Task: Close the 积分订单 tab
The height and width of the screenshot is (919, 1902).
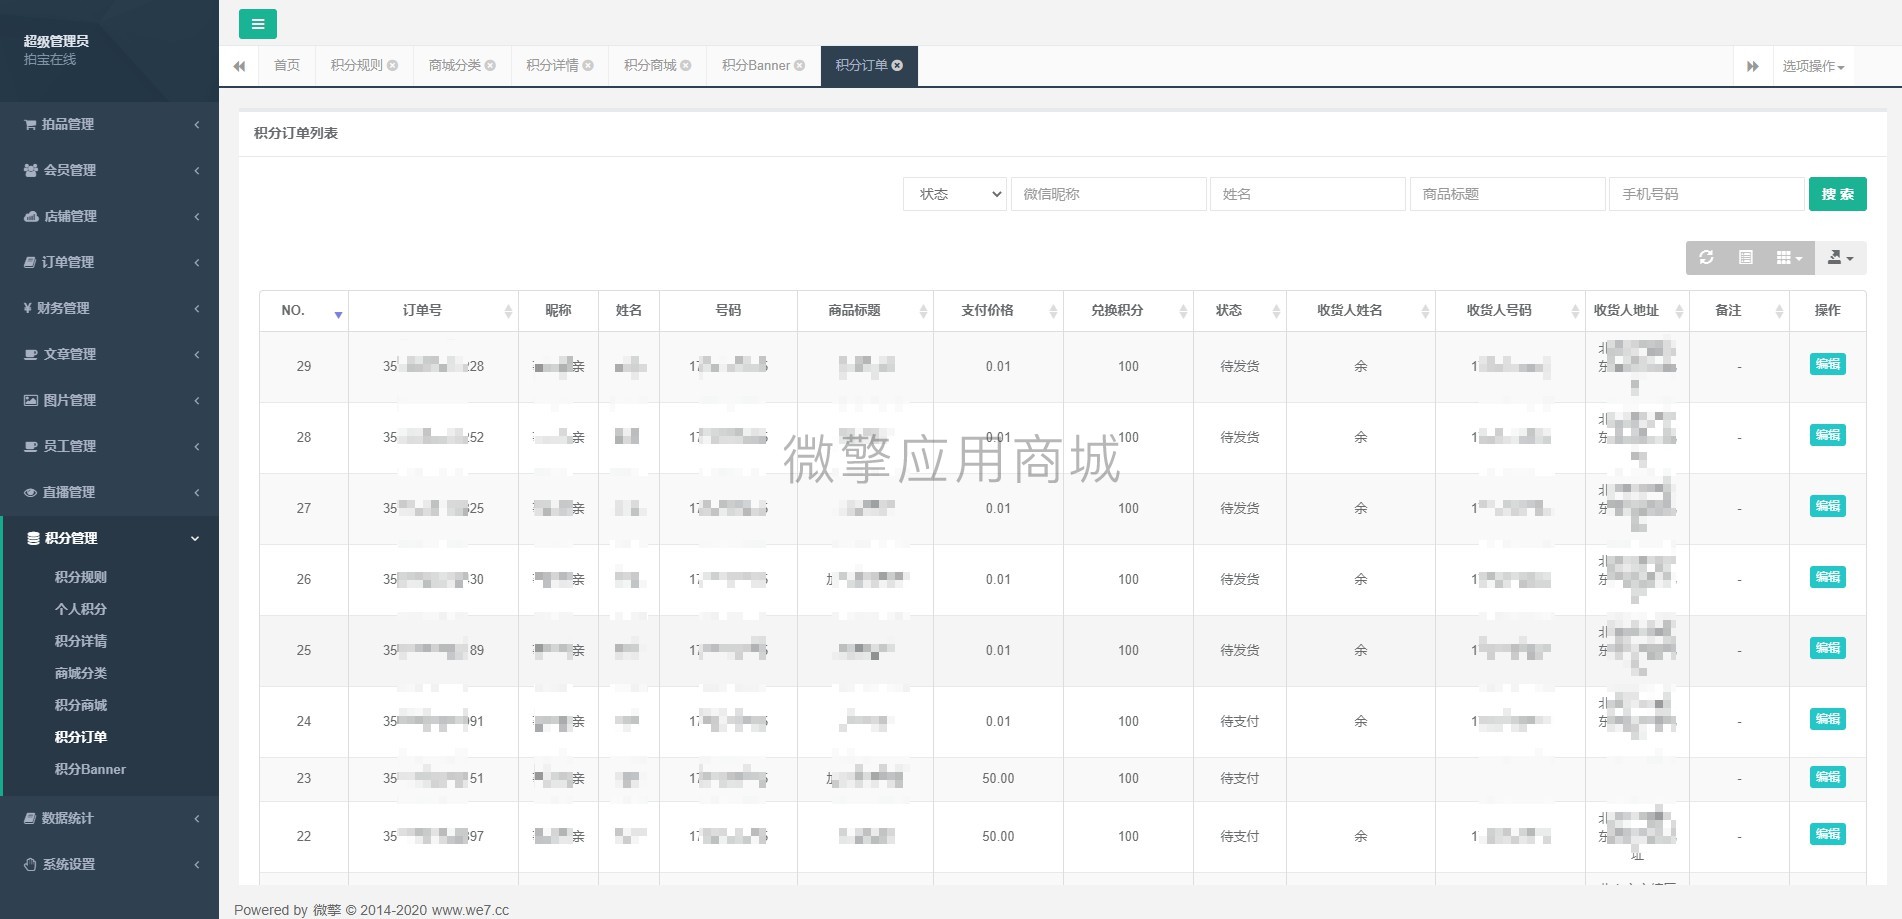Action: tap(897, 66)
